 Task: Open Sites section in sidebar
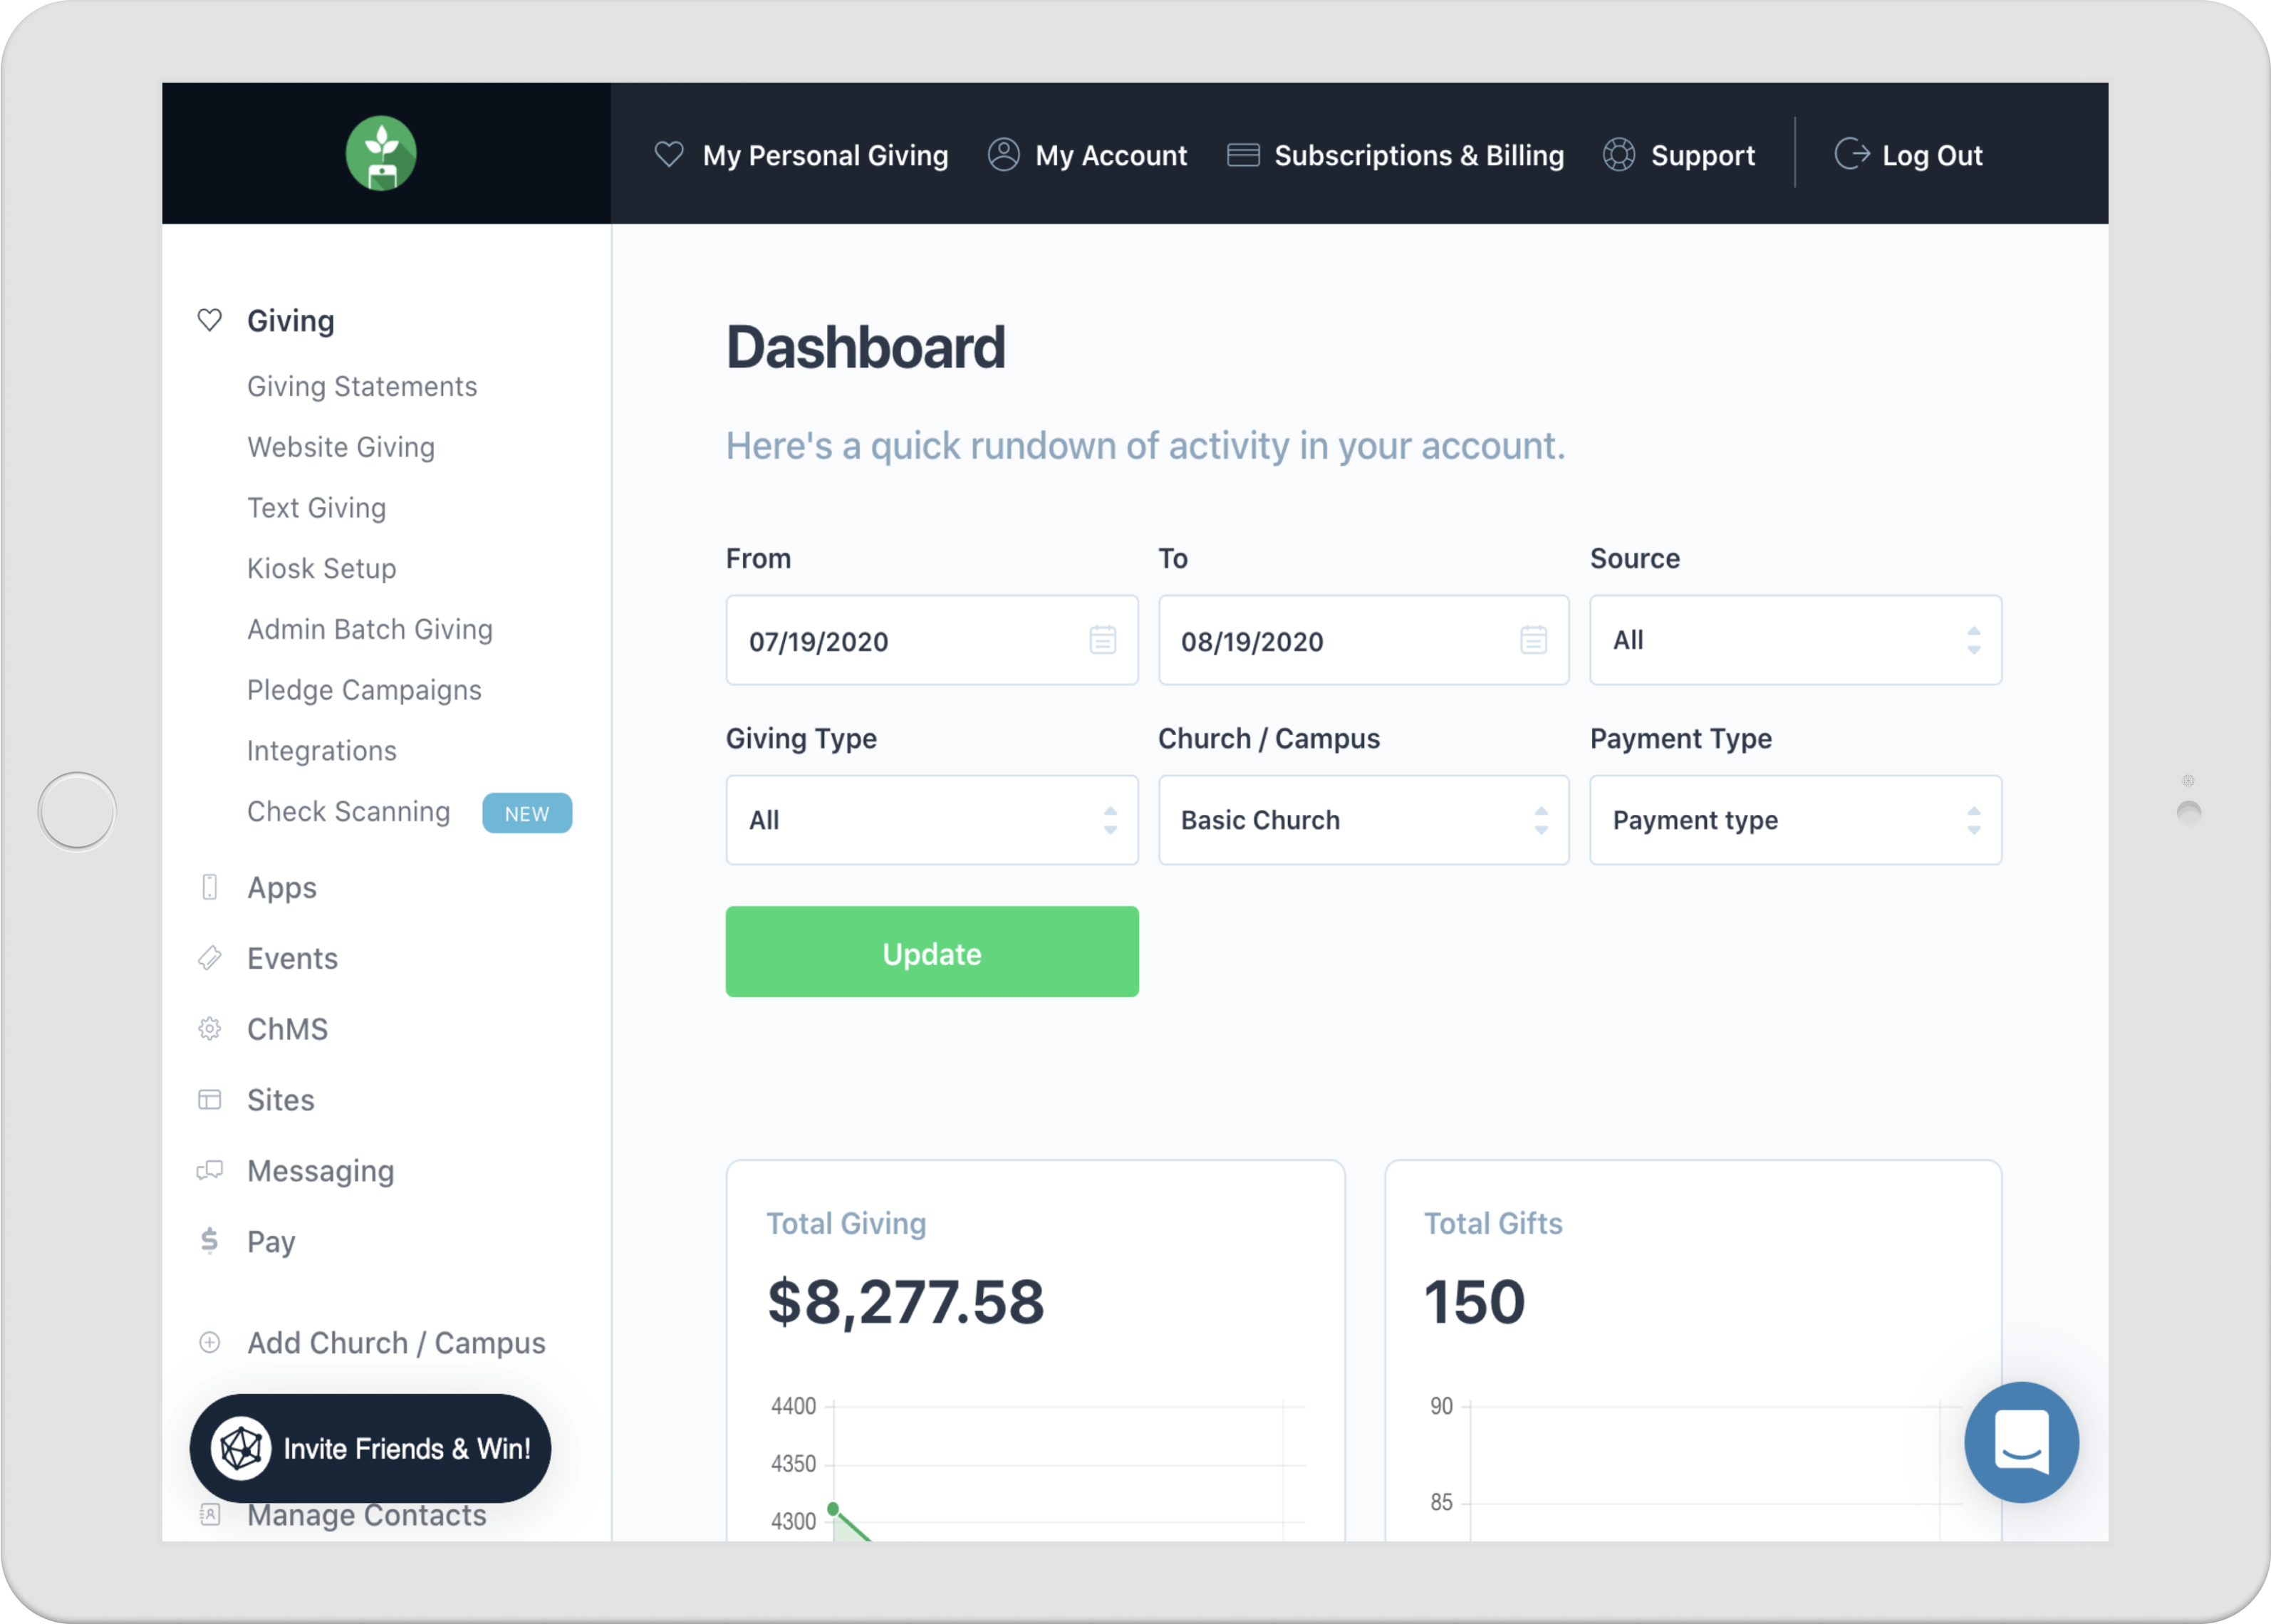click(x=280, y=1100)
